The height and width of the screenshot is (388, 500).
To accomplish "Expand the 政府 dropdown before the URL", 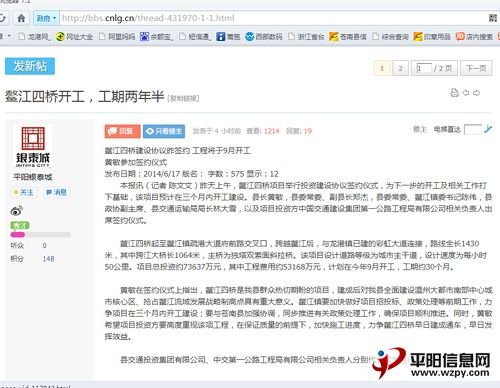I will click(46, 18).
